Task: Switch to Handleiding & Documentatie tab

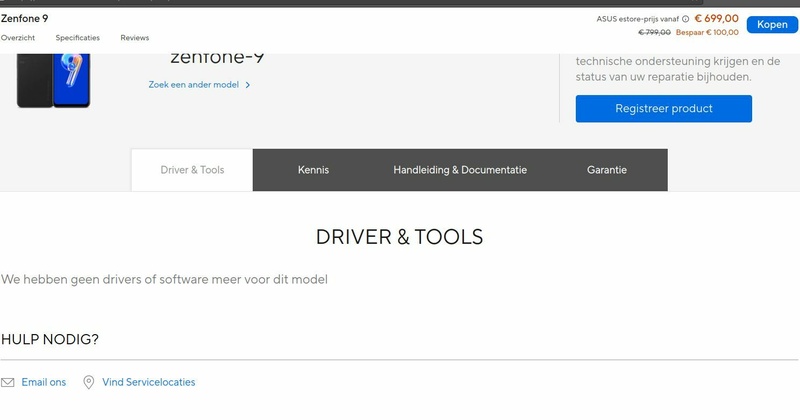Action: point(460,170)
